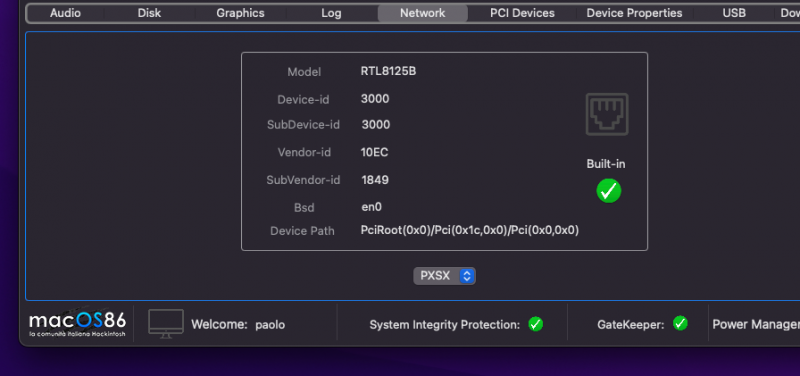Screen dimensions: 800x376
Task: Click the Ethernet port icon
Action: coord(607,114)
